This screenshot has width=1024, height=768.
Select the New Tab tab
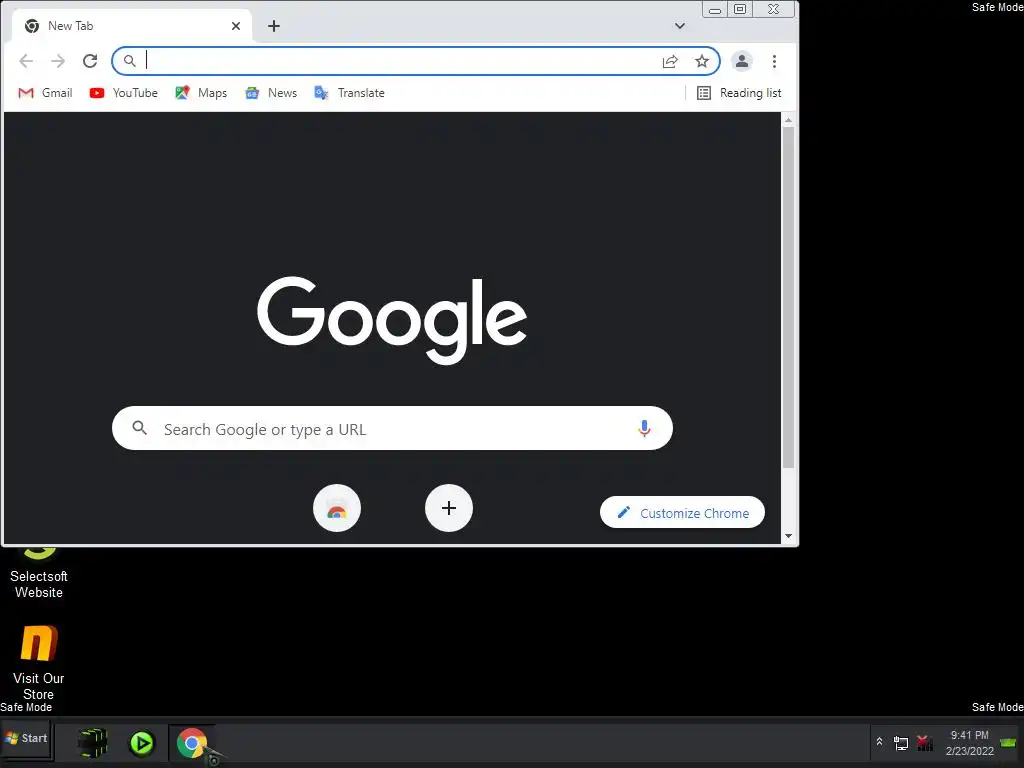[x=131, y=26]
